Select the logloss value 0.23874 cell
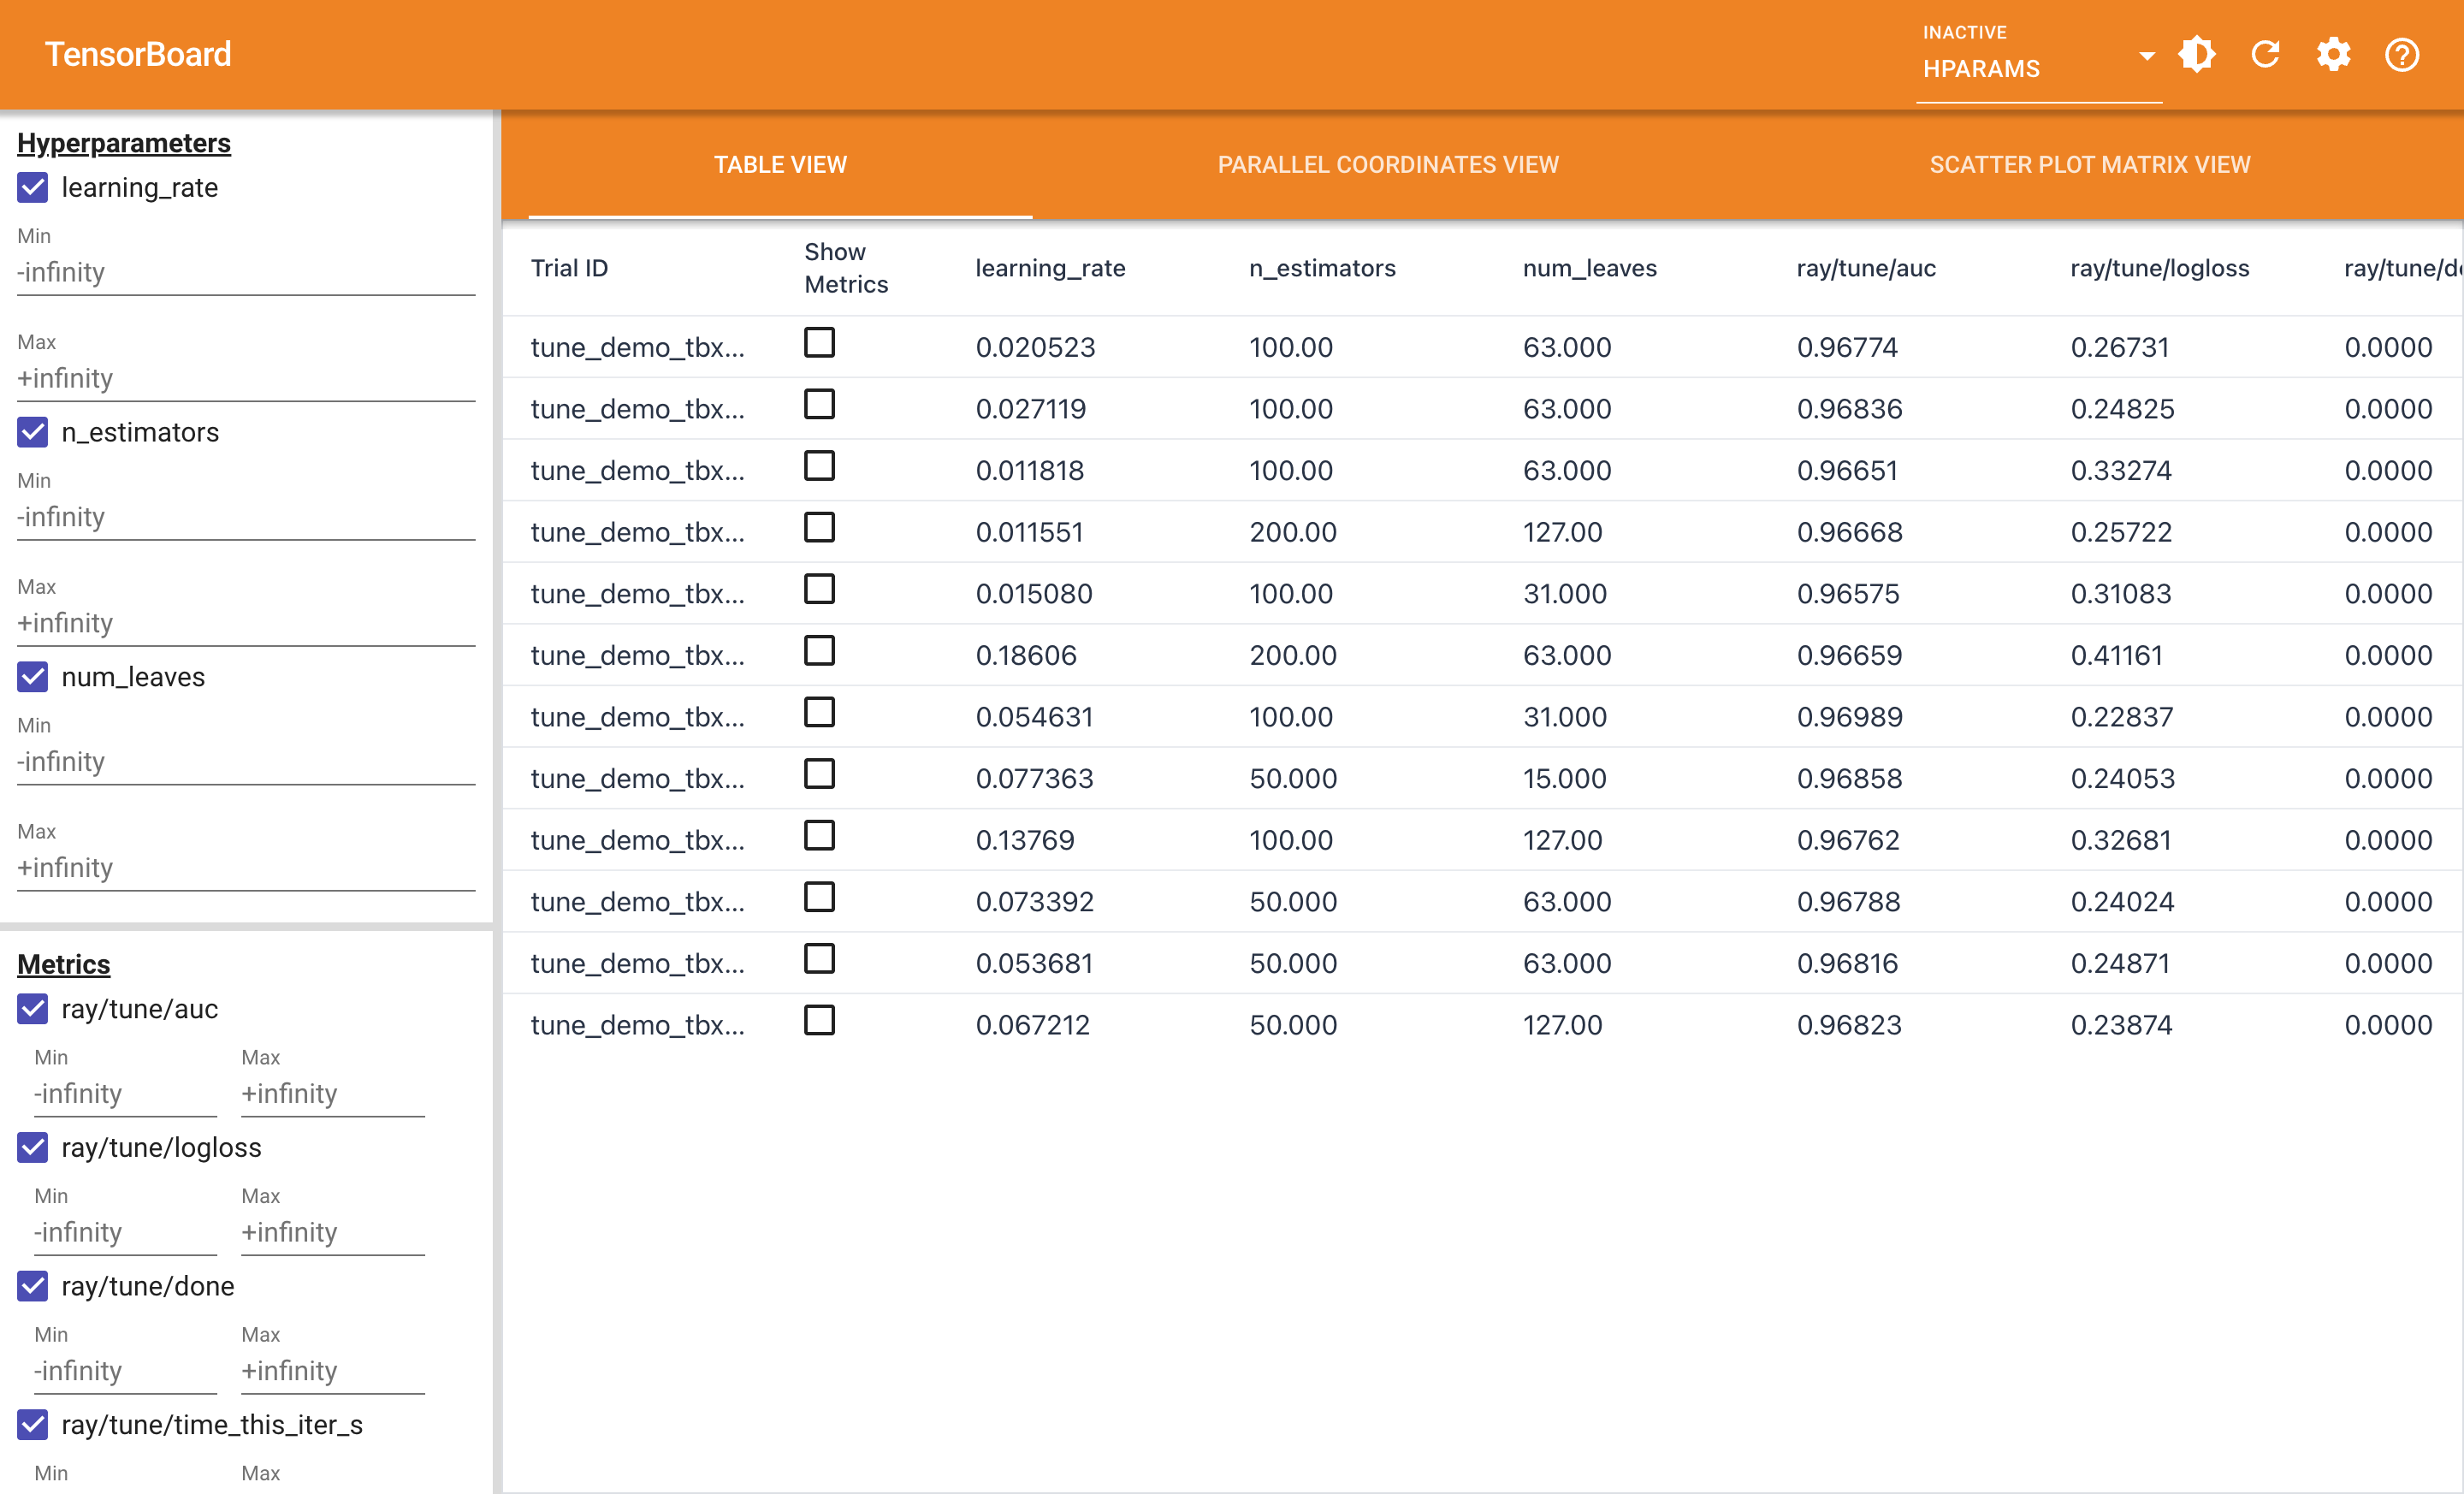The width and height of the screenshot is (2464, 1494). click(2121, 1025)
